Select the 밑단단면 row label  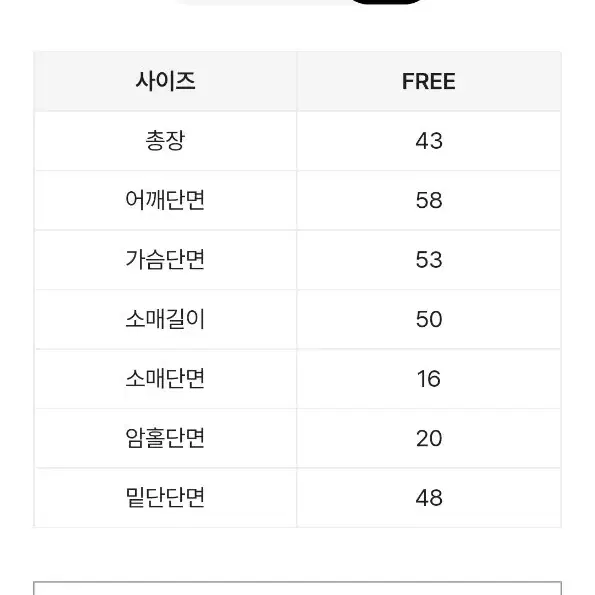click(165, 497)
